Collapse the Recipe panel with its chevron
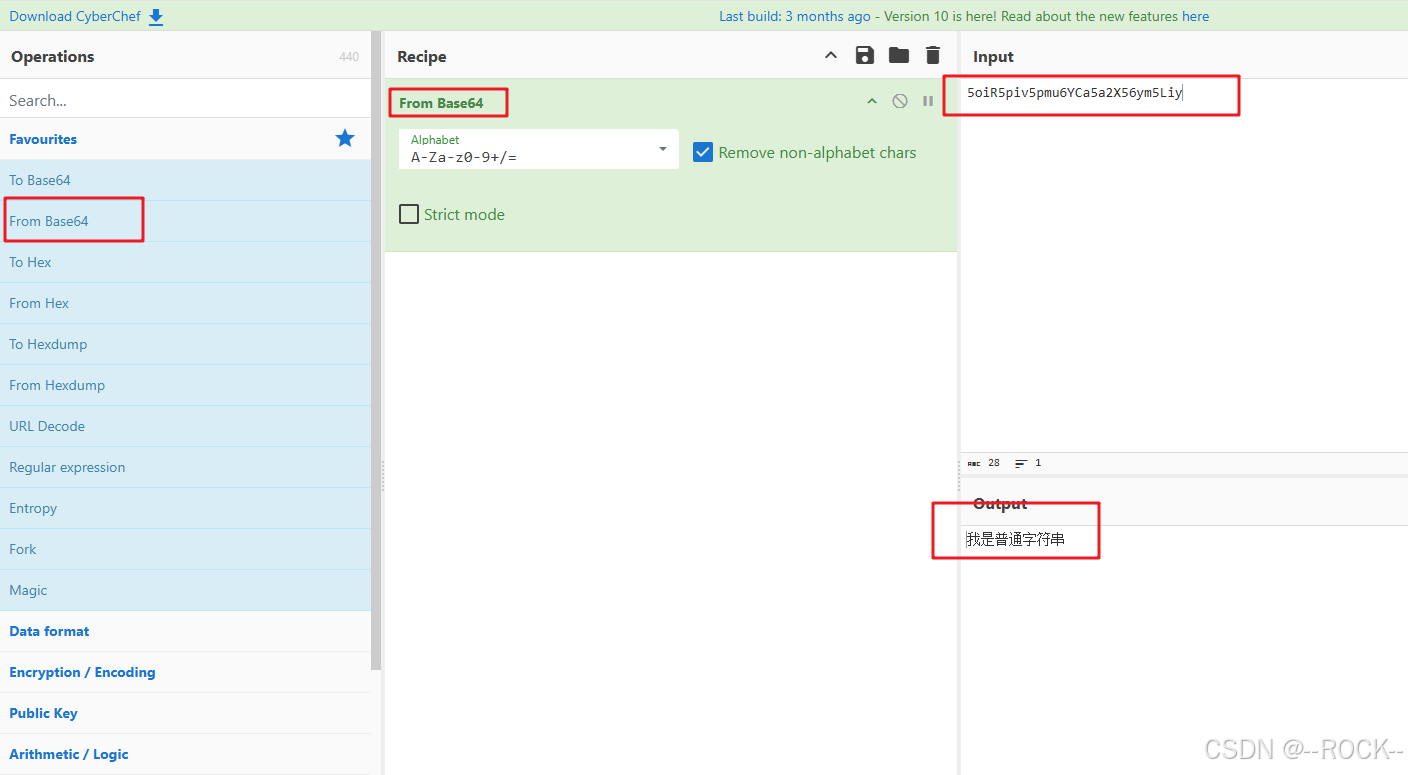Screen dimensions: 1408x775 pos(830,55)
